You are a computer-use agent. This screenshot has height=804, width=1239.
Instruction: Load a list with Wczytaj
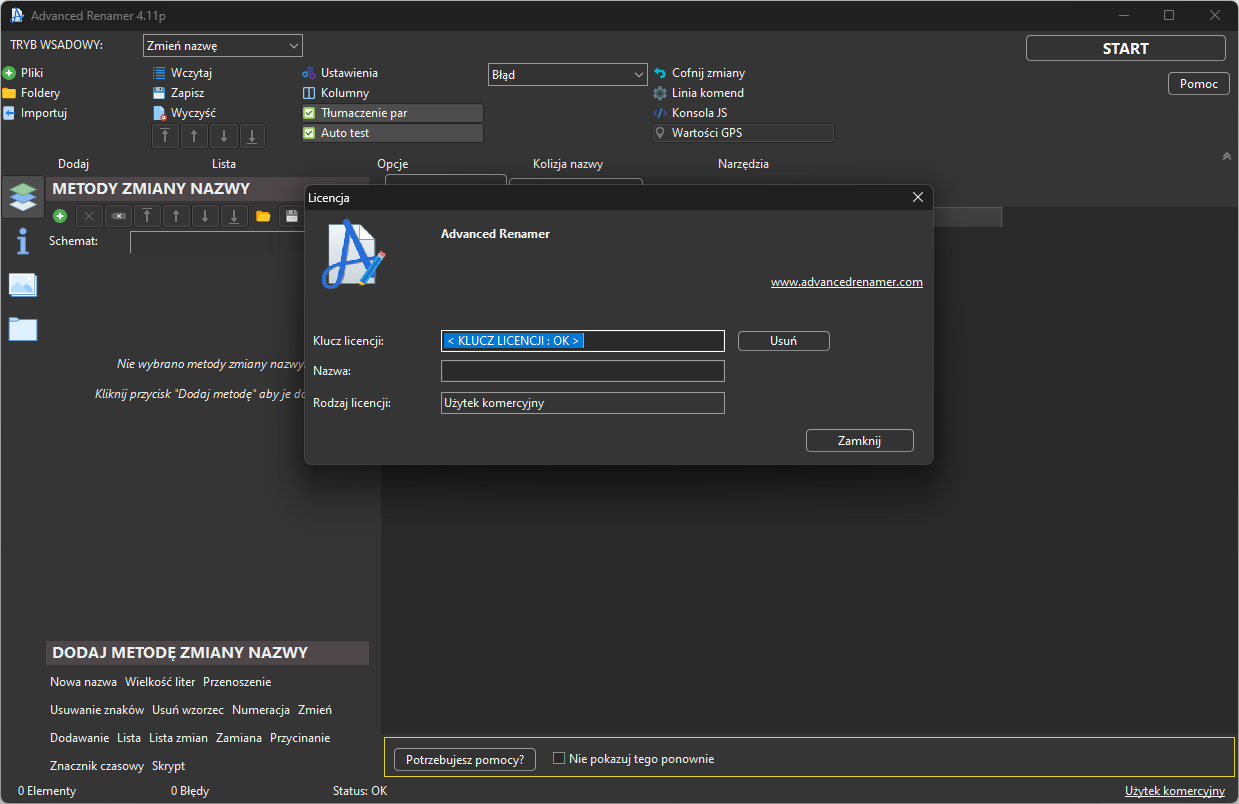(182, 73)
